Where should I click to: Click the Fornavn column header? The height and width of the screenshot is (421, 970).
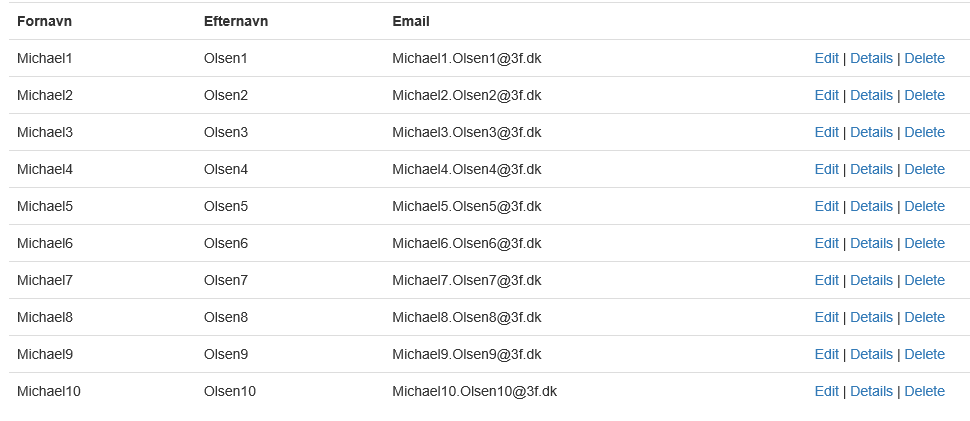tap(45, 21)
